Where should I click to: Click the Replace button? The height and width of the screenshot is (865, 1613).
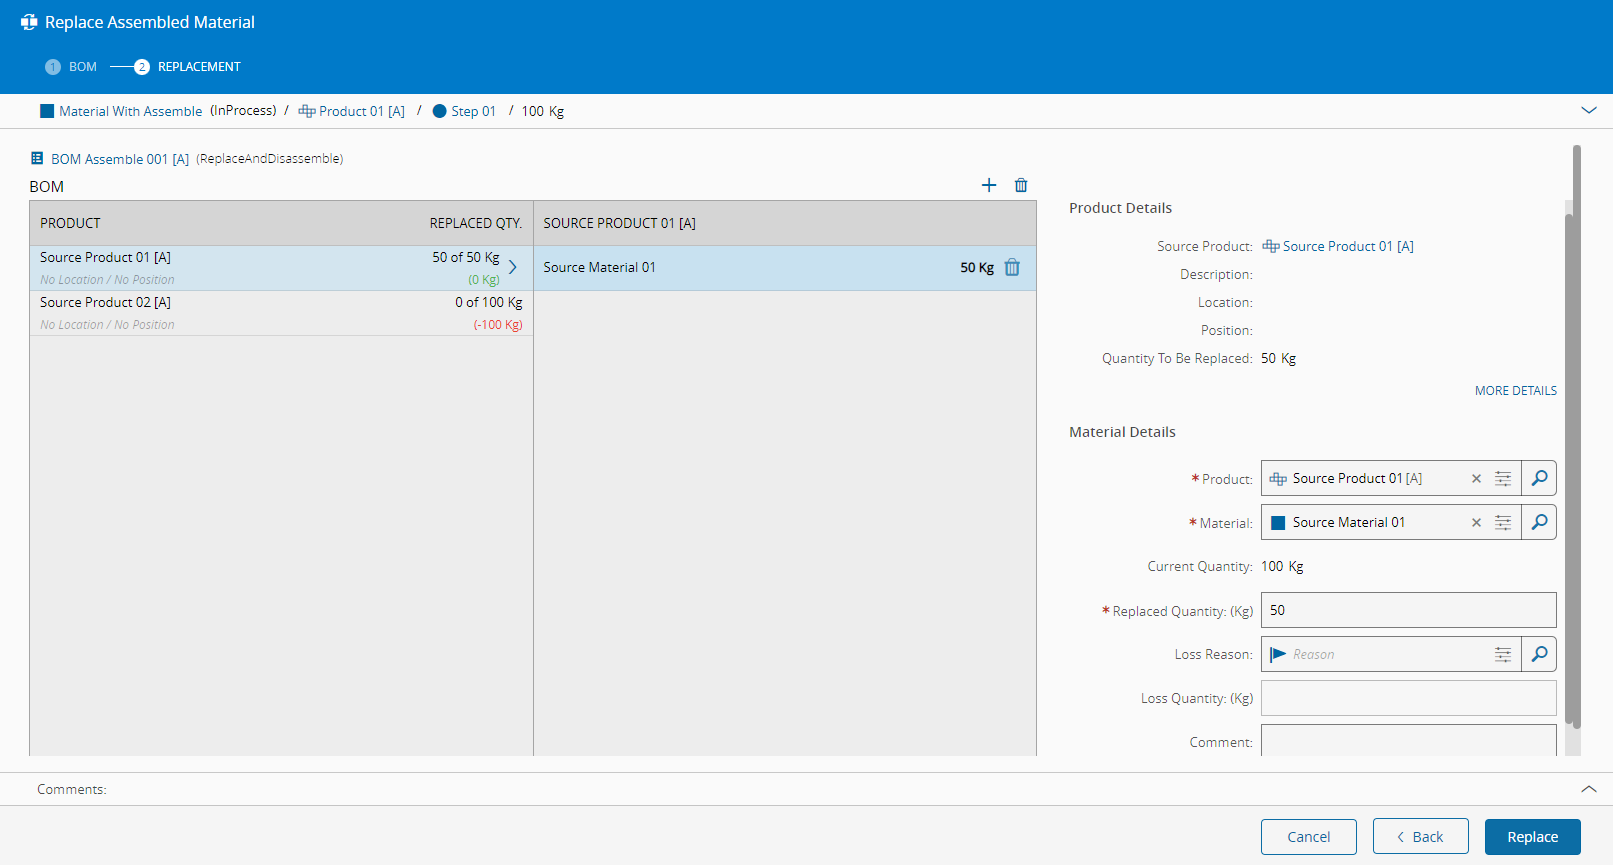click(1532, 837)
